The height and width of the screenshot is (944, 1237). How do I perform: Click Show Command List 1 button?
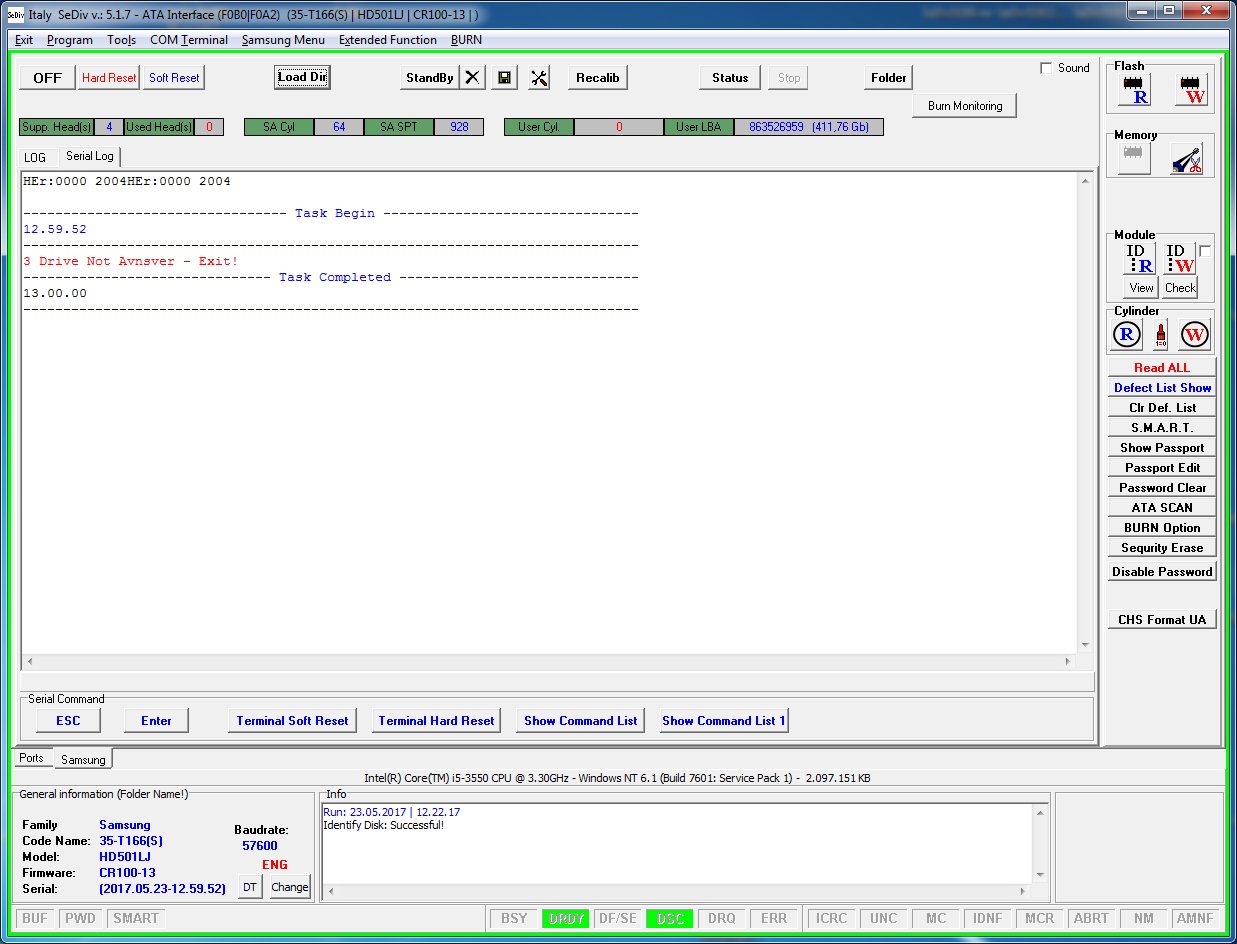coord(724,721)
